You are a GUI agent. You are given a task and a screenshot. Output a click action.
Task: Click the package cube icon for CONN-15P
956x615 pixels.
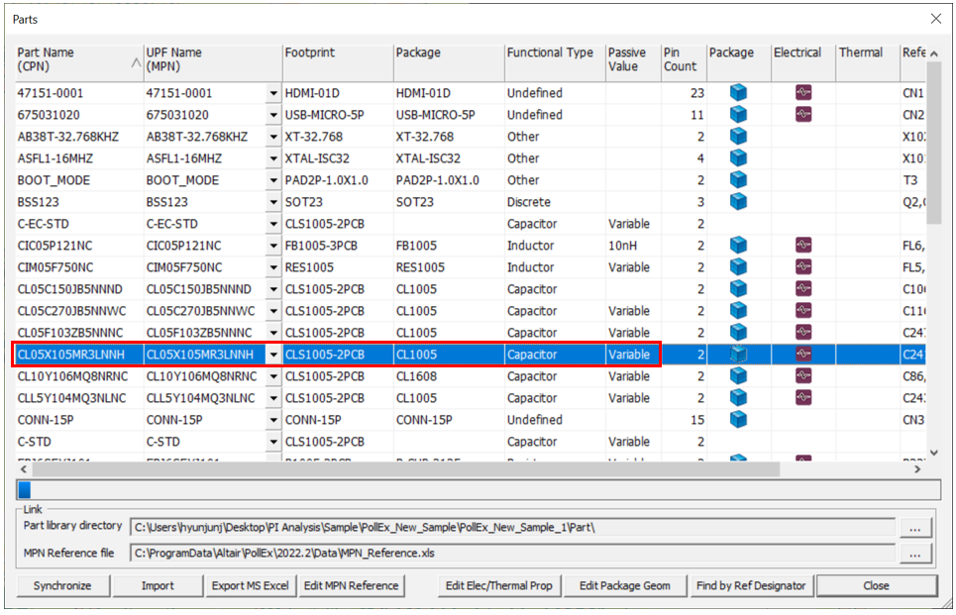pos(738,420)
